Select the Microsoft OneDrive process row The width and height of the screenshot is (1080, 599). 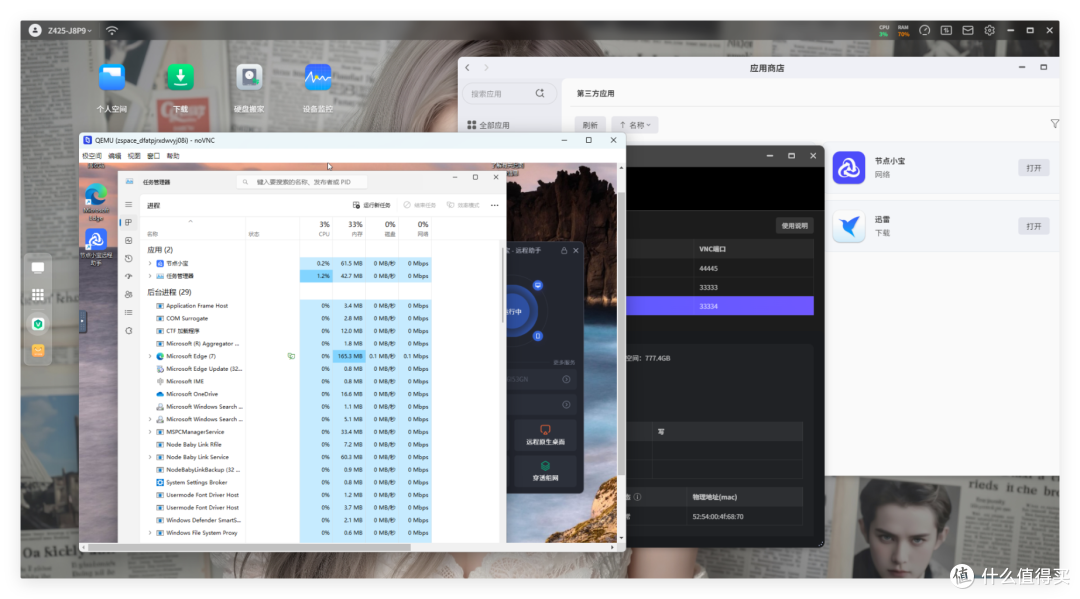(x=288, y=394)
